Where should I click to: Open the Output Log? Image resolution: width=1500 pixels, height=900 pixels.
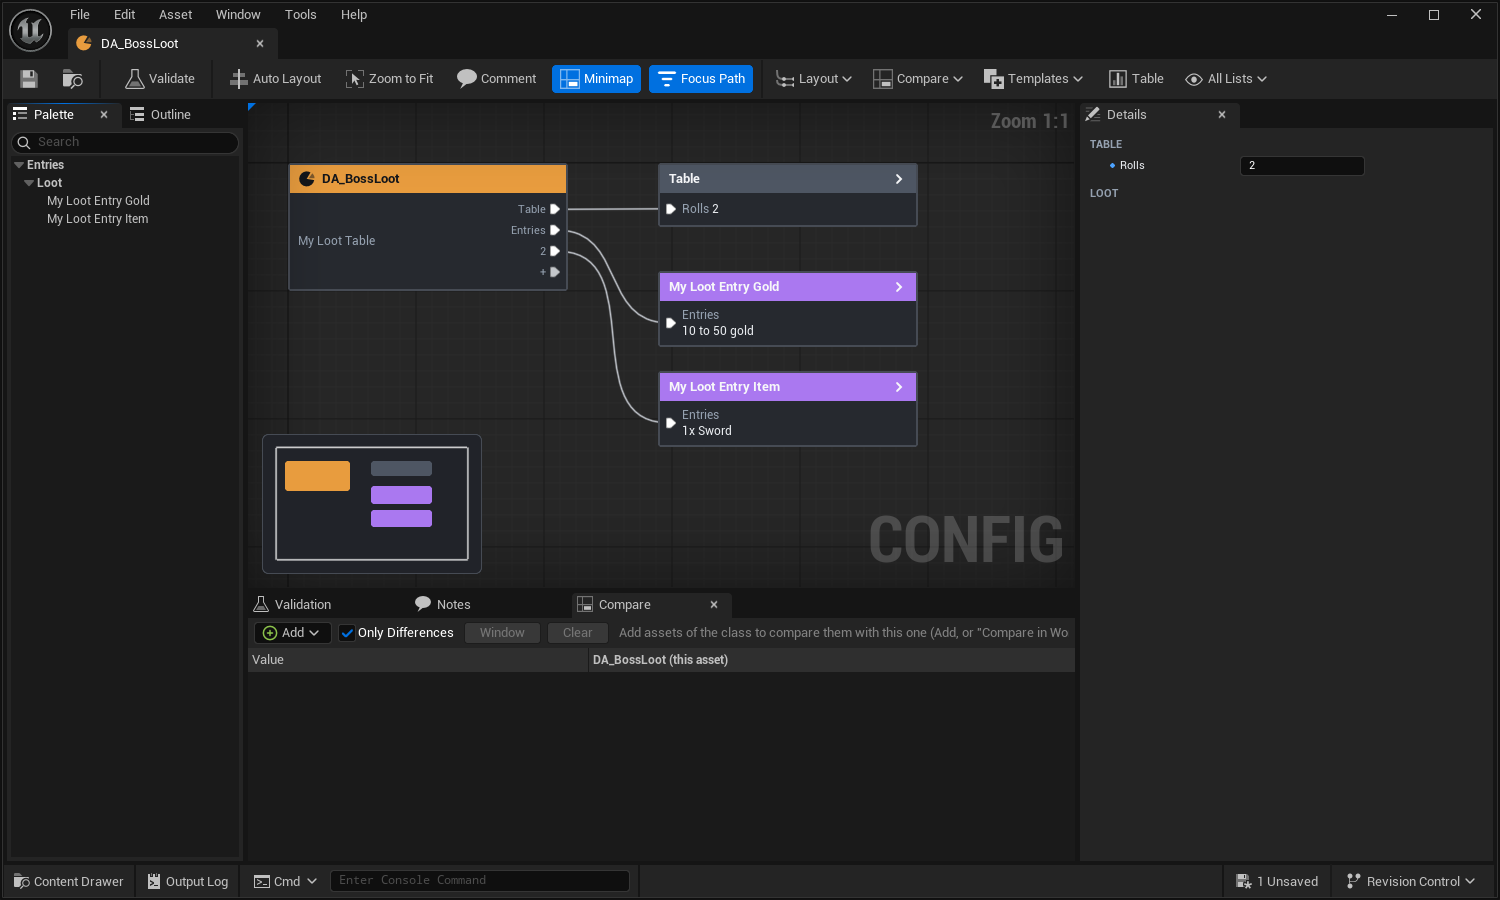click(188, 882)
